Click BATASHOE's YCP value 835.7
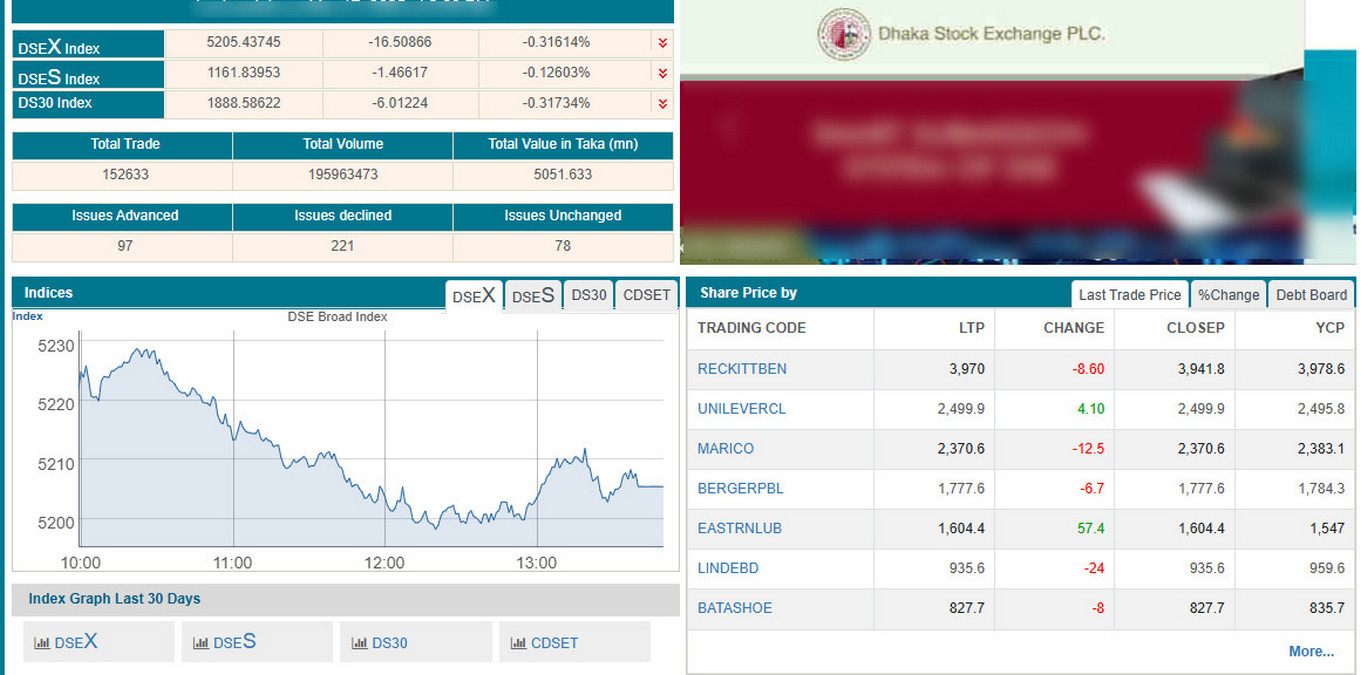 1327,608
